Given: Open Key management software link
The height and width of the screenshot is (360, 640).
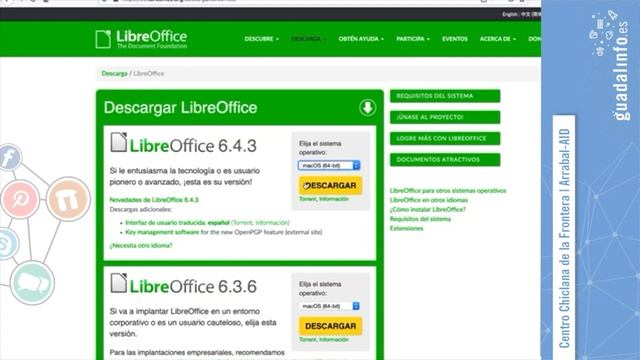Looking at the screenshot, I should click(x=162, y=232).
